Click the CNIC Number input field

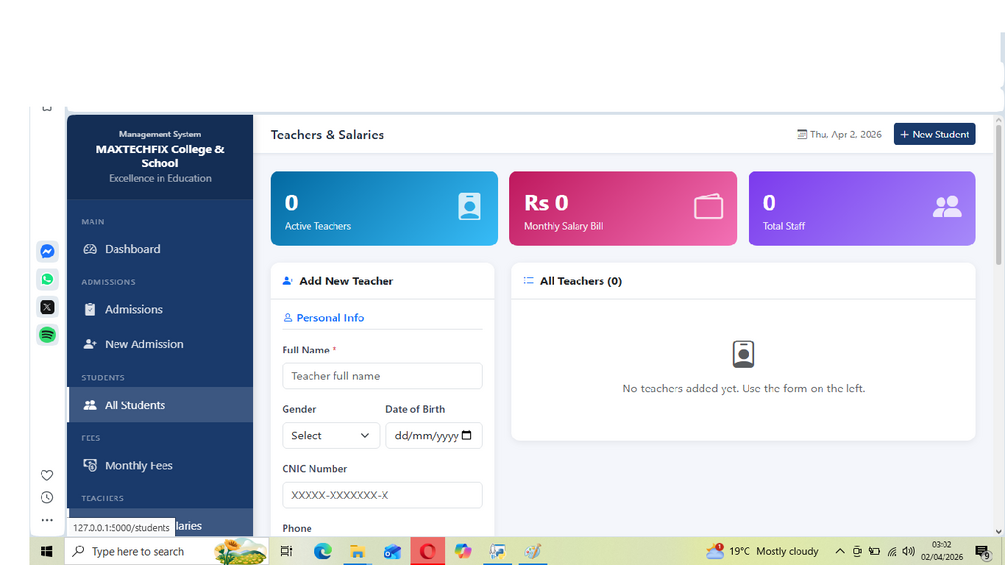[383, 495]
